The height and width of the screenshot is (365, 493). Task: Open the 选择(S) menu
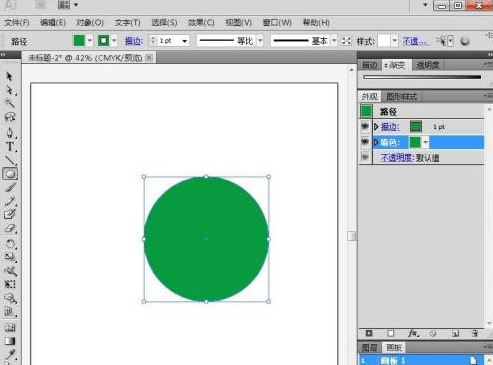164,23
